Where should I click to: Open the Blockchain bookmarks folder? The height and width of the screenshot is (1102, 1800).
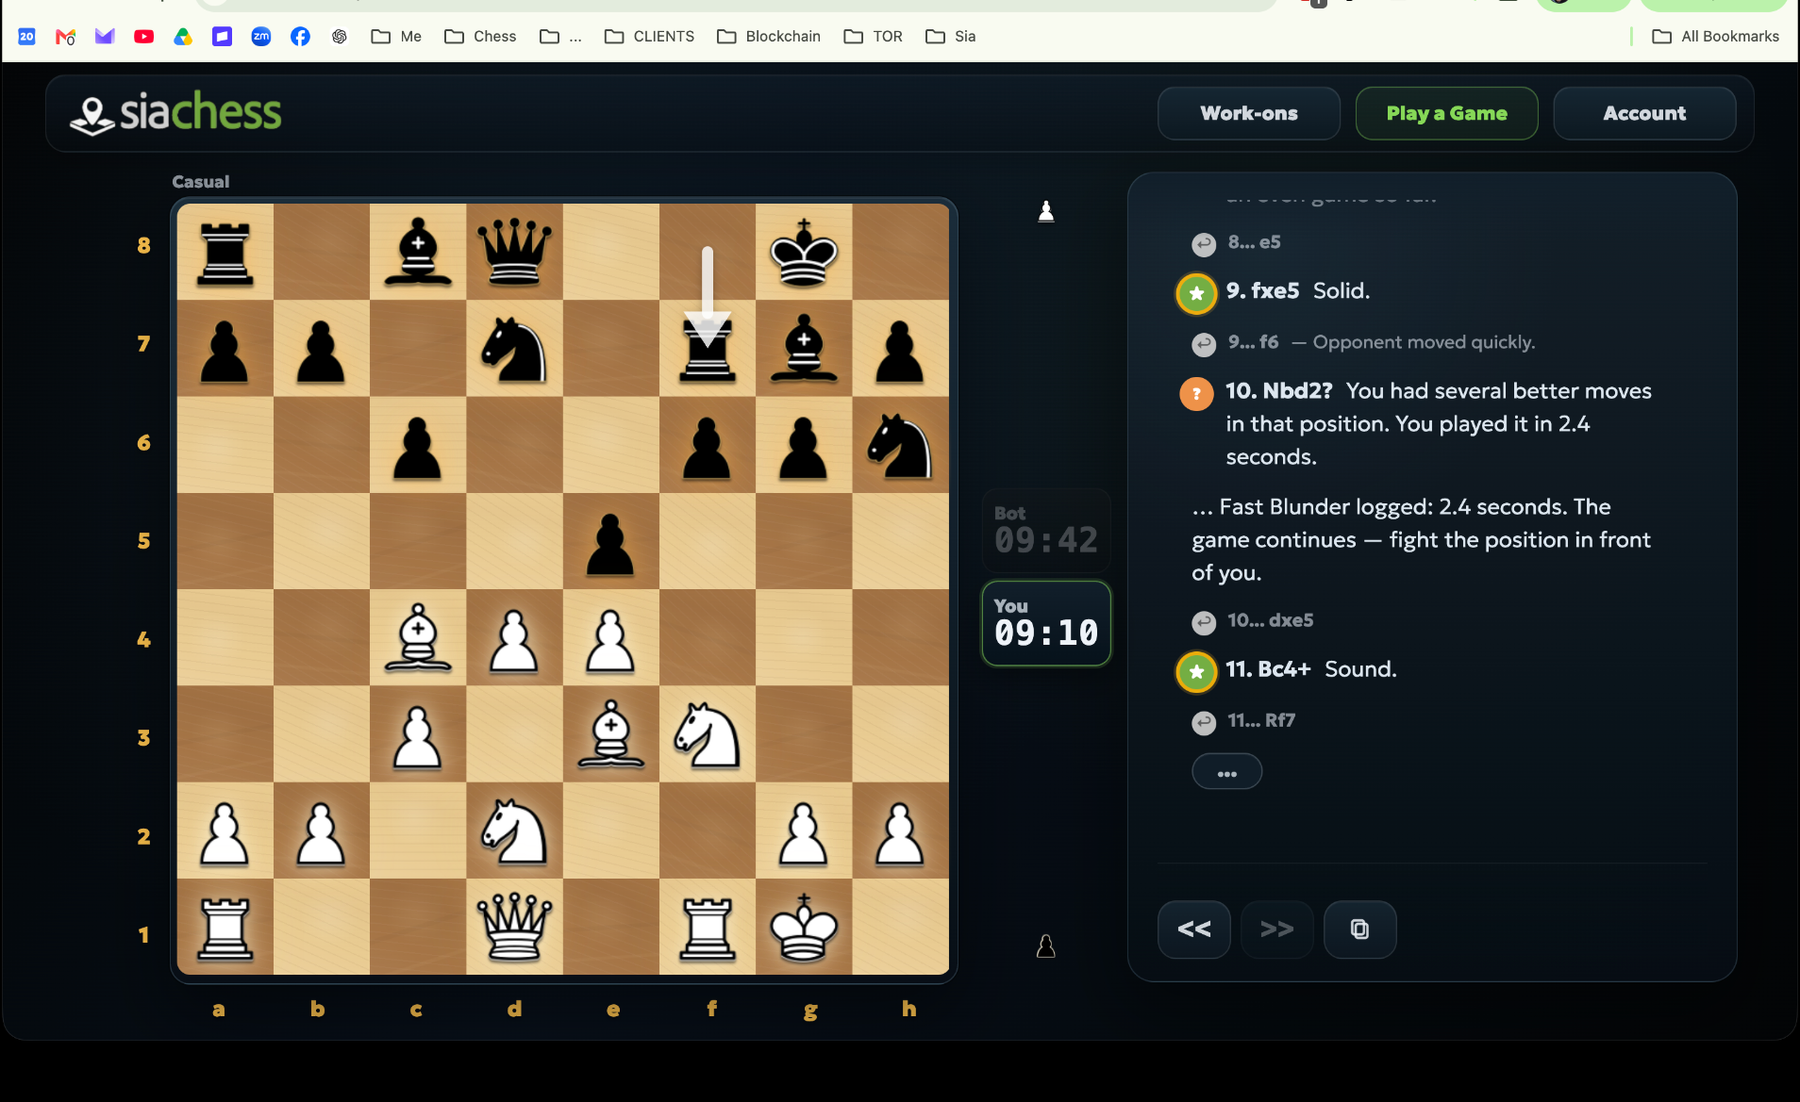(768, 36)
